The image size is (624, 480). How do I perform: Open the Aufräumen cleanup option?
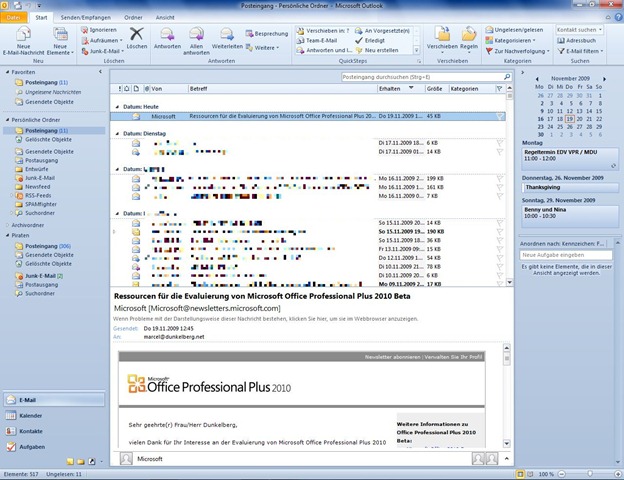[x=102, y=40]
